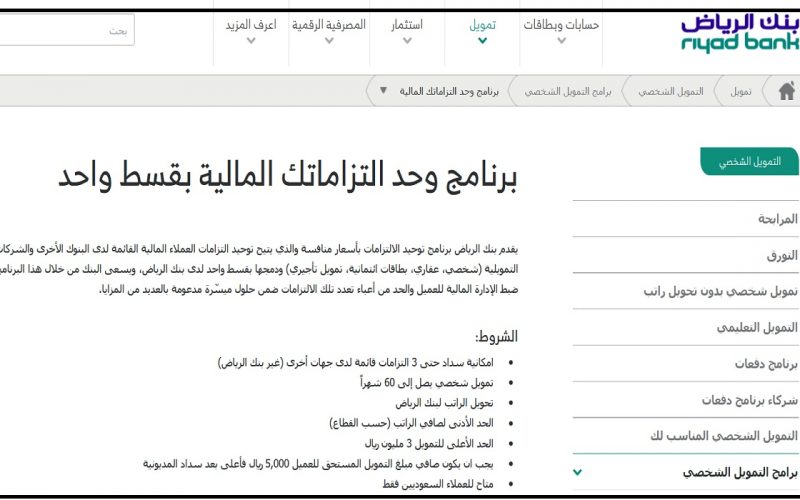Click the الشروط: heading
Image resolution: width=800 pixels, height=500 pixels.
pos(496,336)
